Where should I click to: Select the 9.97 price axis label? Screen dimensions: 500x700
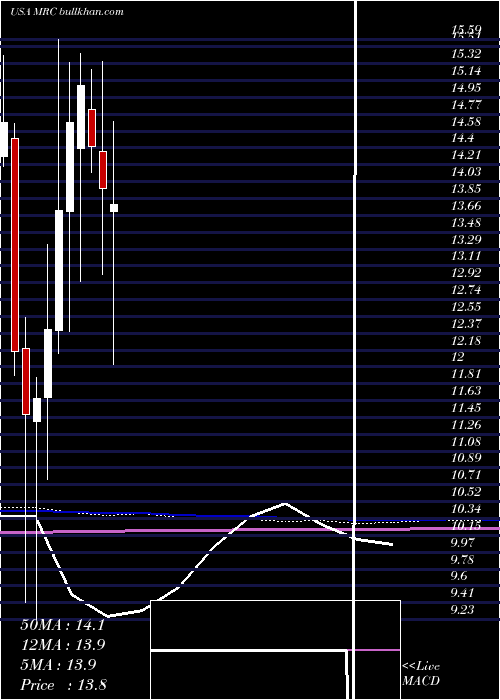(x=462, y=543)
